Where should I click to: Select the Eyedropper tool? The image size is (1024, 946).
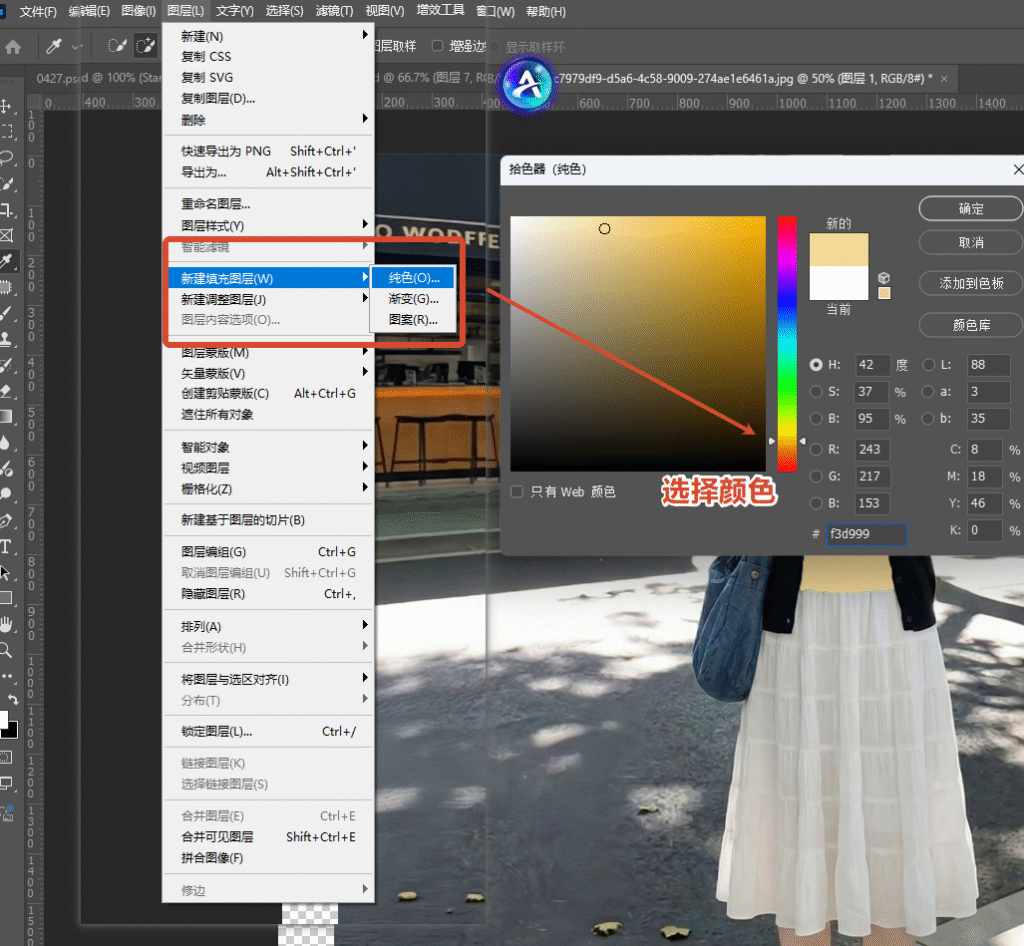[x=12, y=258]
